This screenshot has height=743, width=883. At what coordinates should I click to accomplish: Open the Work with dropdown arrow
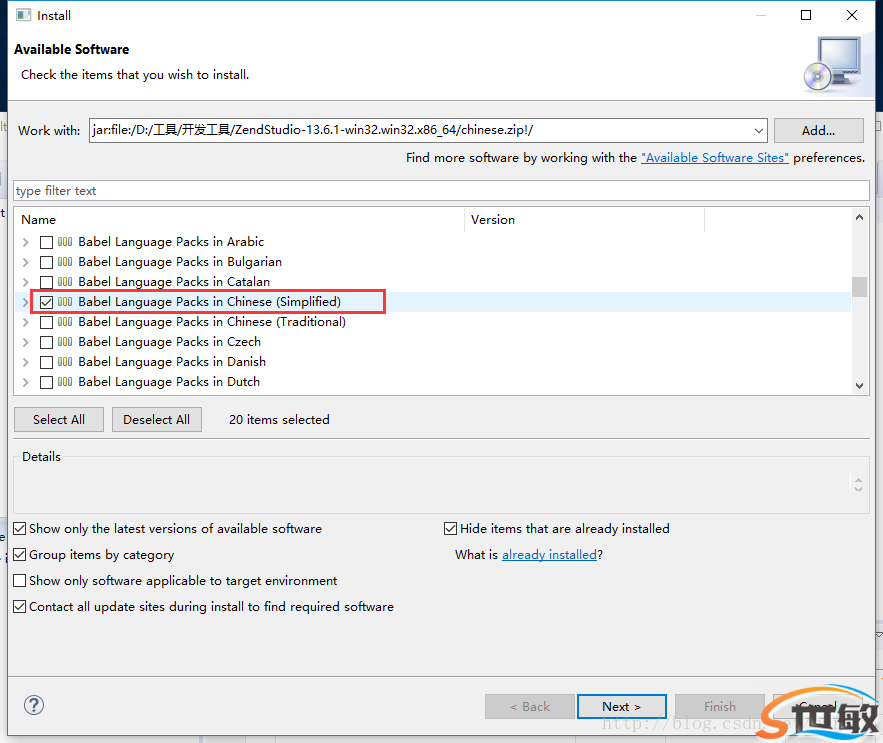[x=759, y=131]
